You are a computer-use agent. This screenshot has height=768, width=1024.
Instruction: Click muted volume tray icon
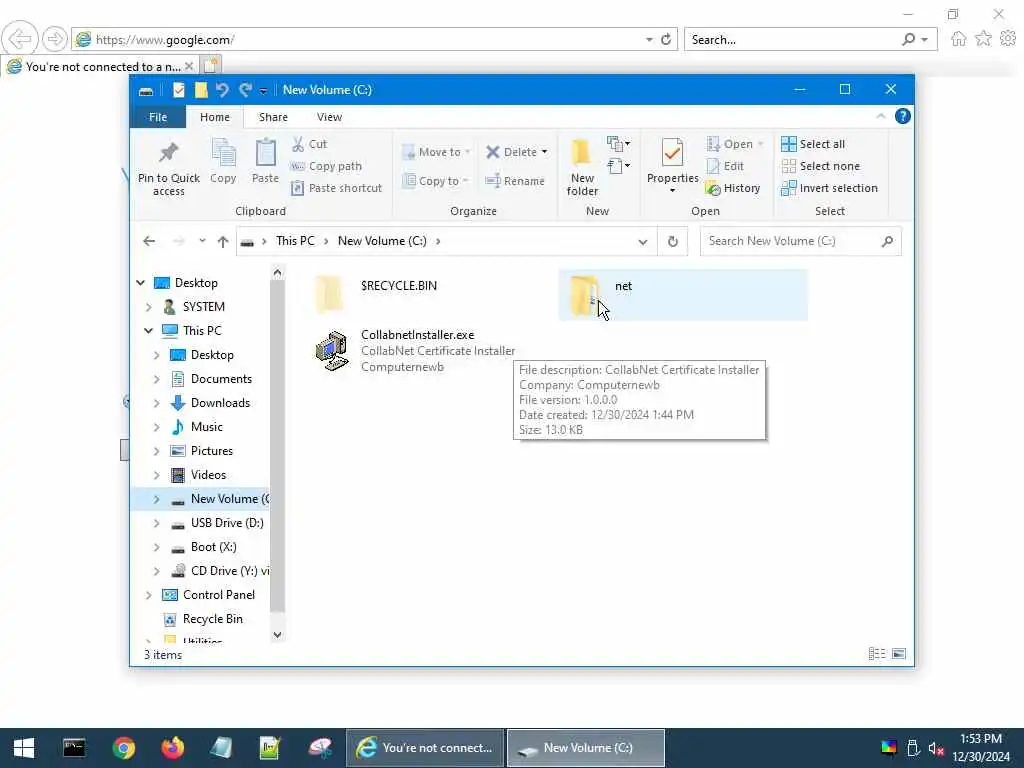point(936,748)
